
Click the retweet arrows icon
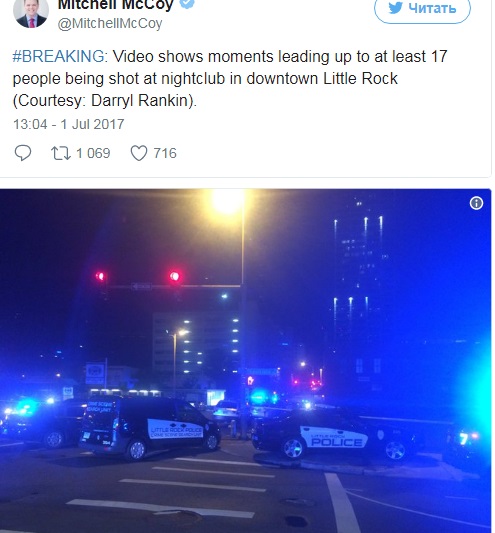(61, 153)
